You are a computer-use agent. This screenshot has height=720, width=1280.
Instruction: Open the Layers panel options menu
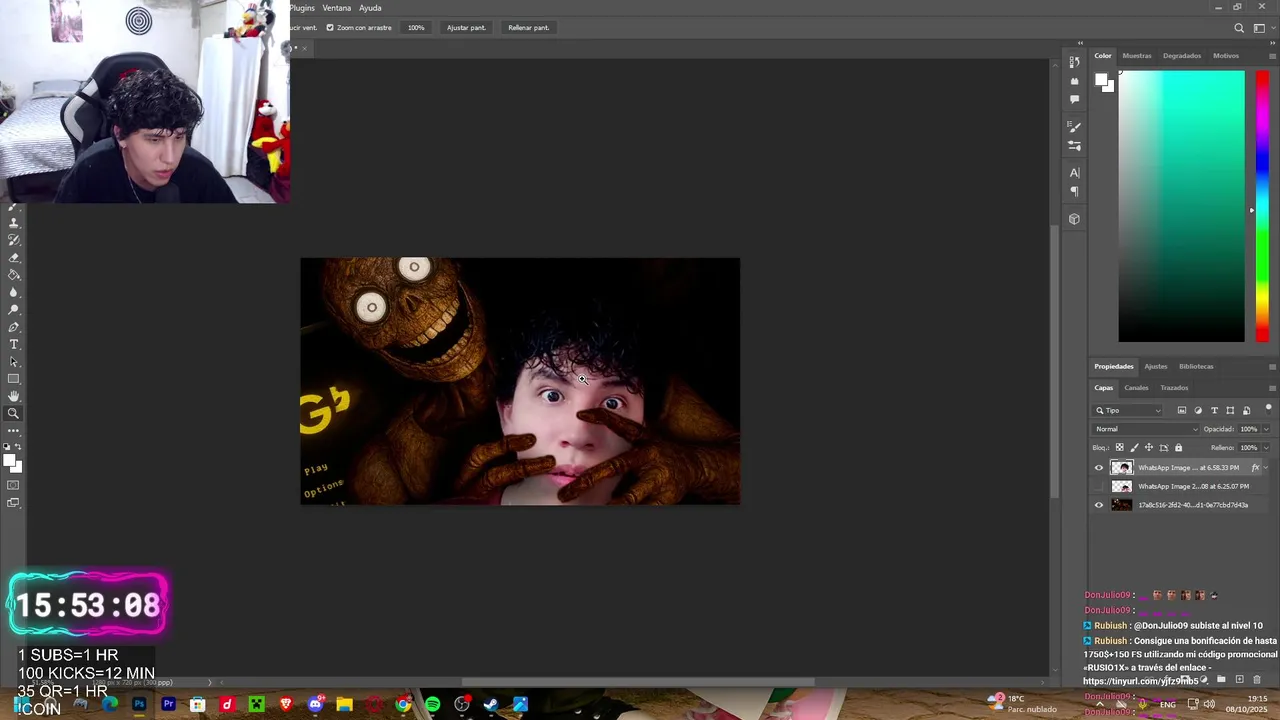pyautogui.click(x=1271, y=388)
